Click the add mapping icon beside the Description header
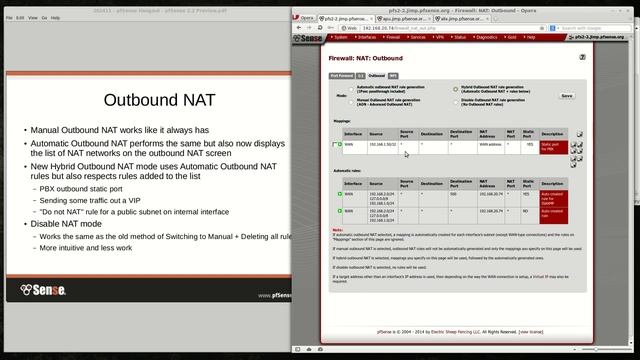 tap(580, 134)
